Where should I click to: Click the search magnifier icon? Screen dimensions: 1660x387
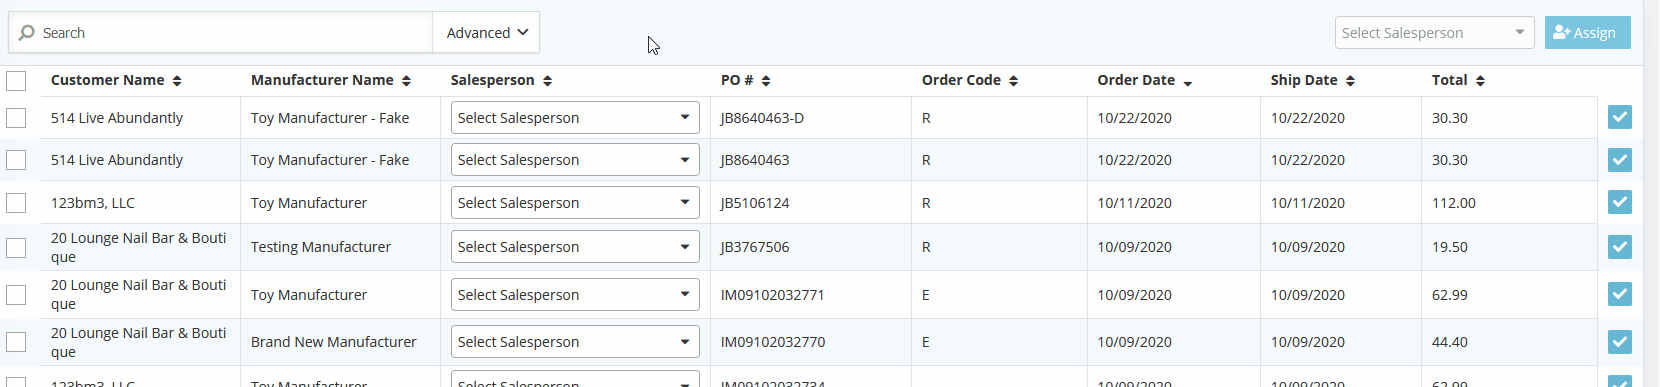pos(27,33)
